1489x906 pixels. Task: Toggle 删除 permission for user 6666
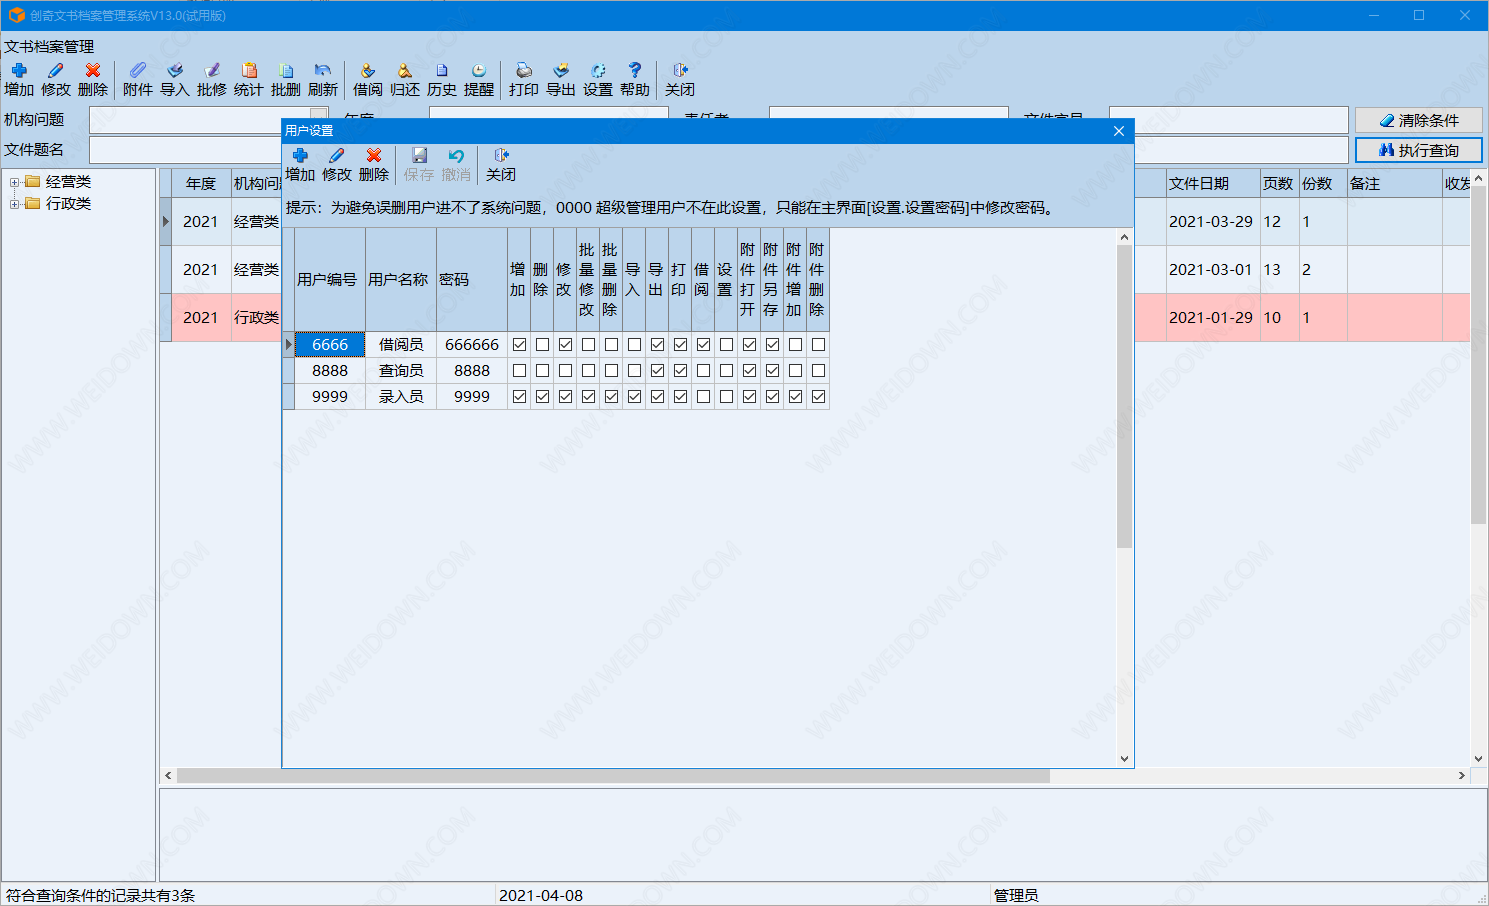pyautogui.click(x=542, y=344)
